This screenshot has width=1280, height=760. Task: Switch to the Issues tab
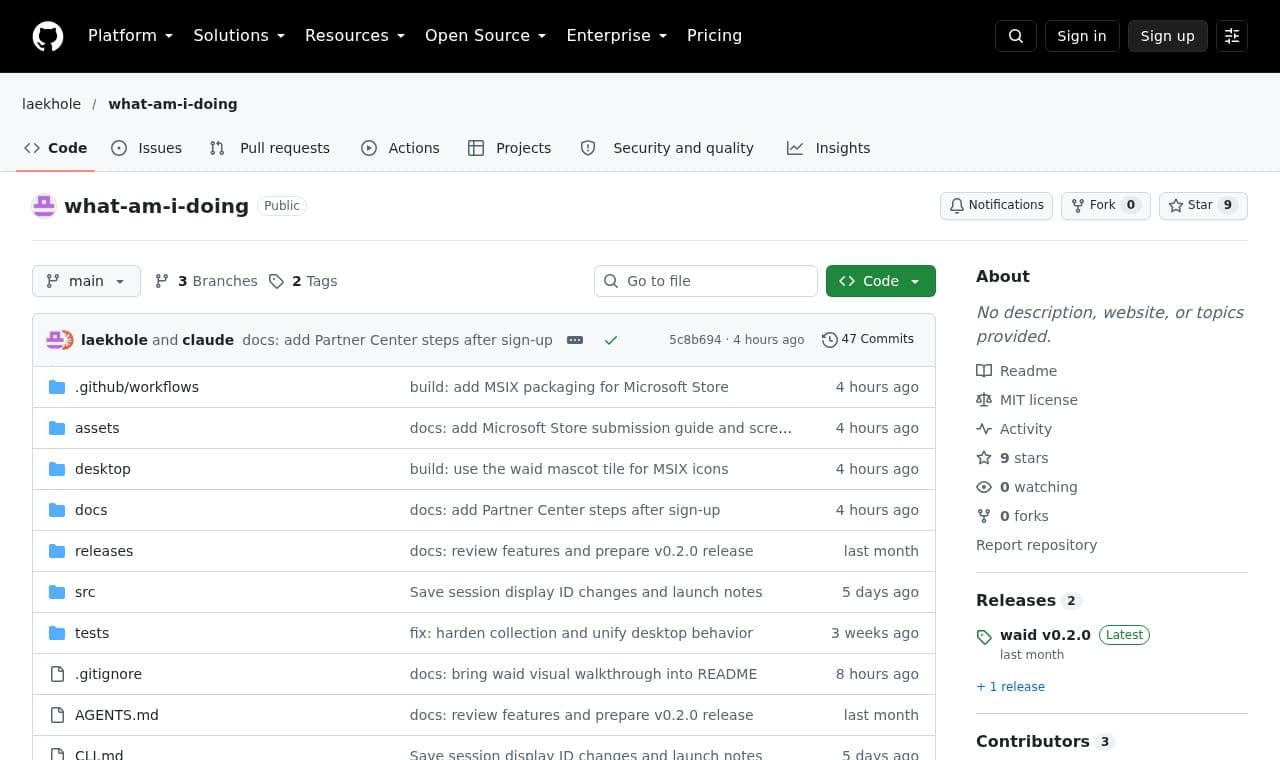coord(147,148)
